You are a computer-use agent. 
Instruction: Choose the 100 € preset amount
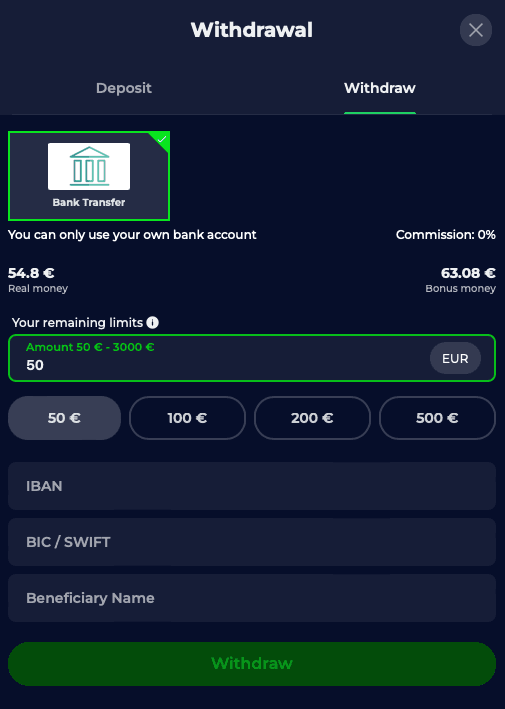tap(188, 418)
